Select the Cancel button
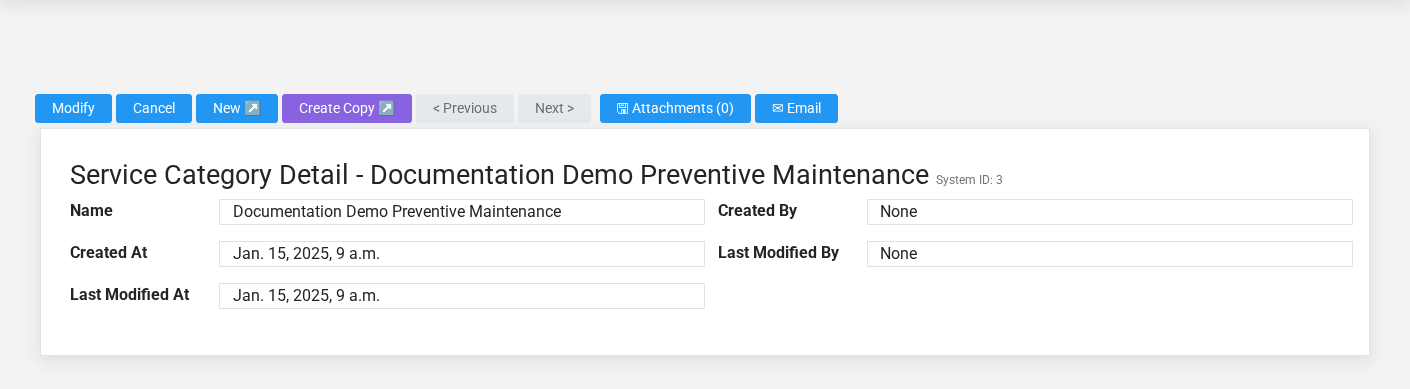 (154, 108)
